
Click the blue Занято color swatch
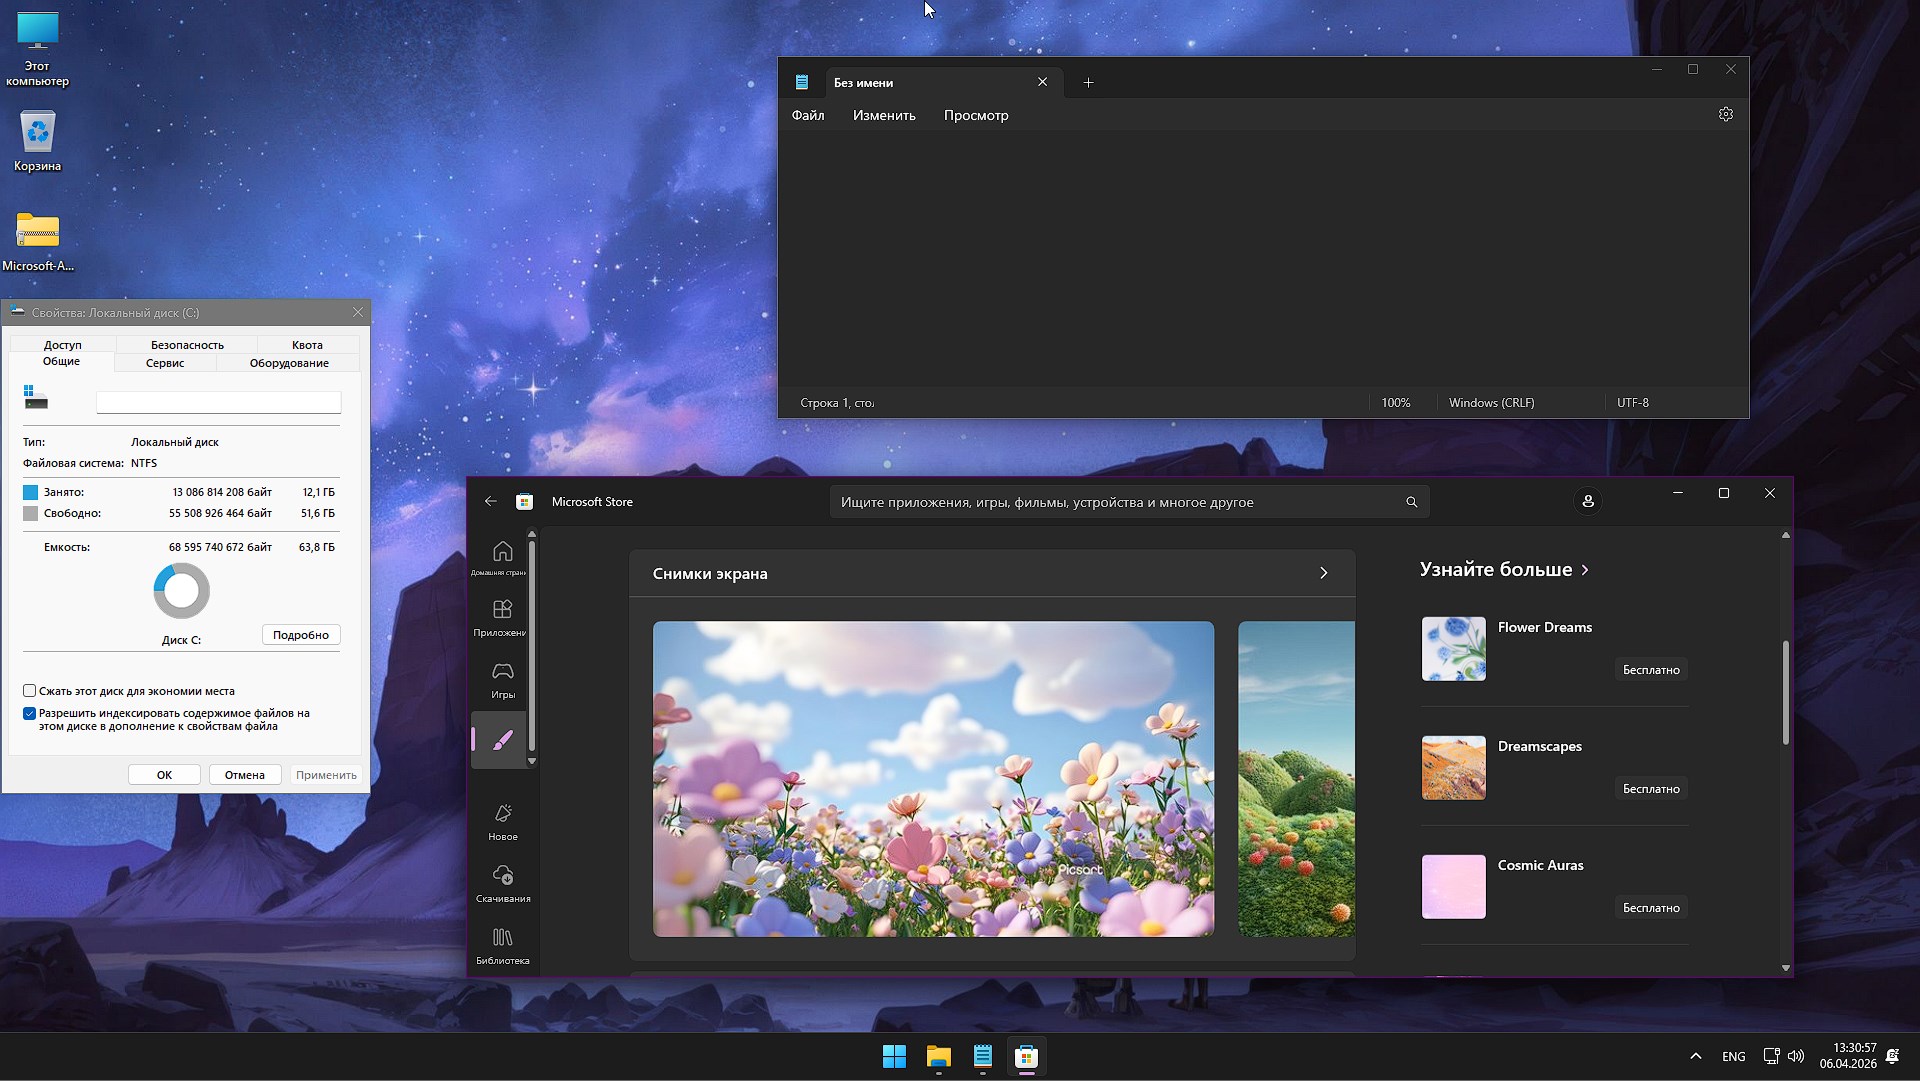click(x=30, y=492)
